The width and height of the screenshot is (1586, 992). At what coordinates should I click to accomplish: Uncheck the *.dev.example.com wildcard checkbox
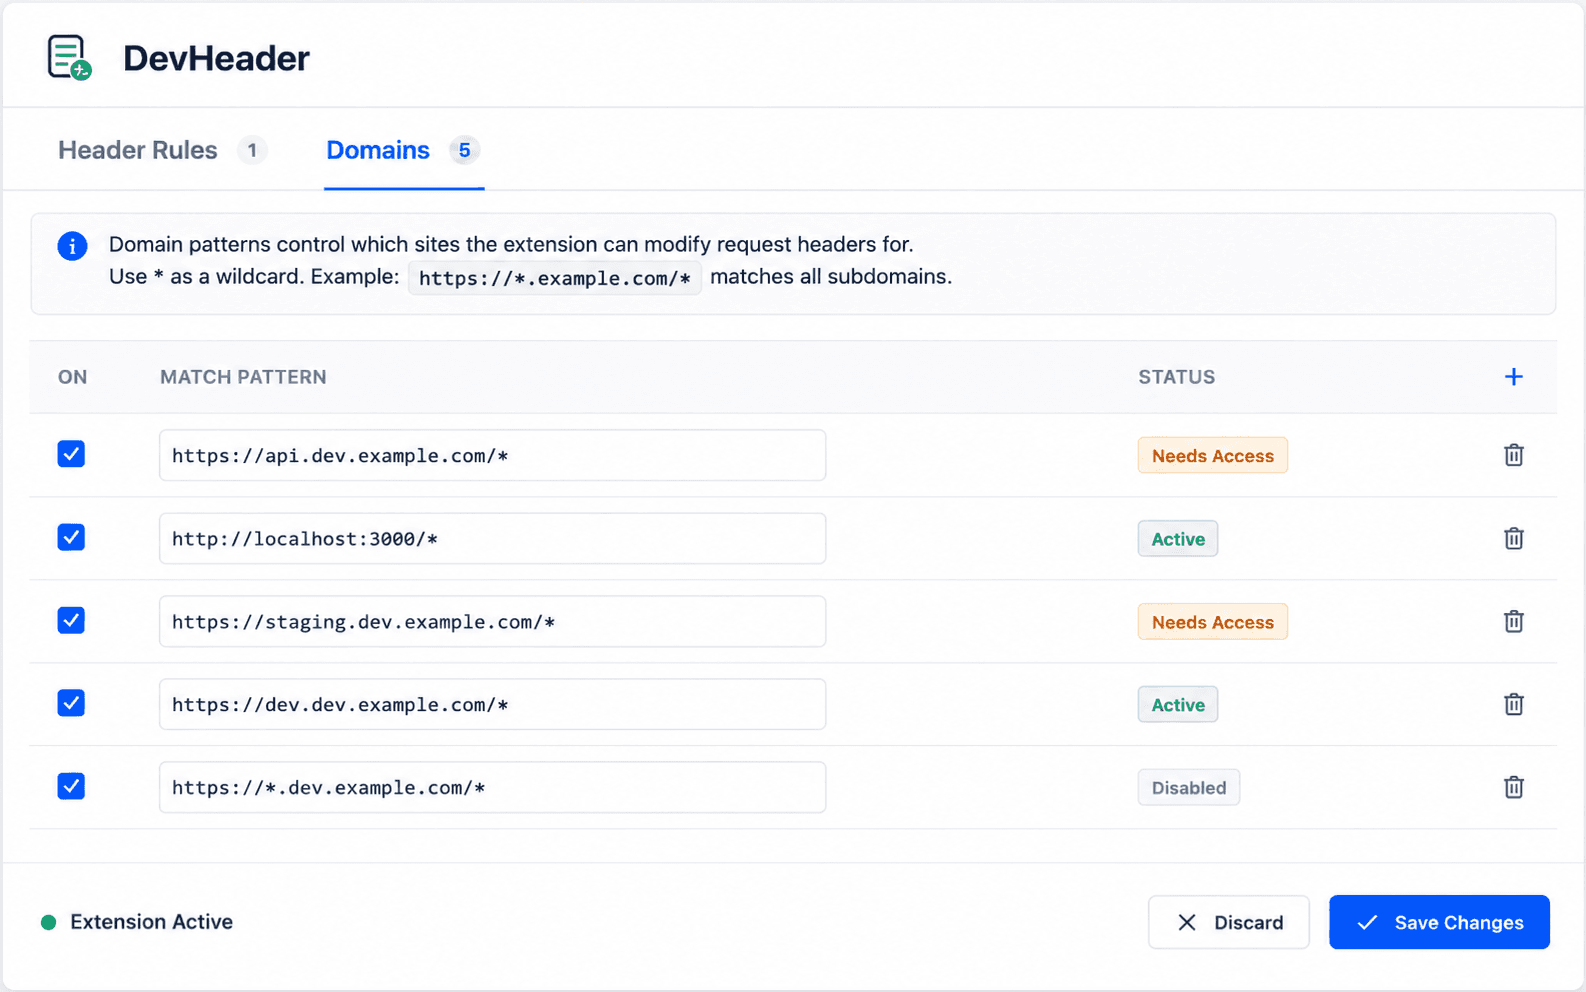click(71, 786)
